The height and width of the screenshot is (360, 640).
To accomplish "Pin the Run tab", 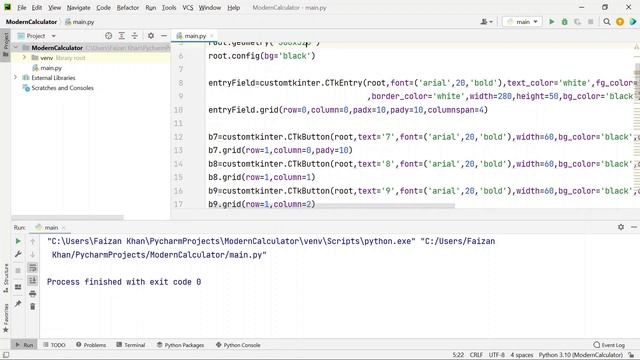I will (18, 304).
